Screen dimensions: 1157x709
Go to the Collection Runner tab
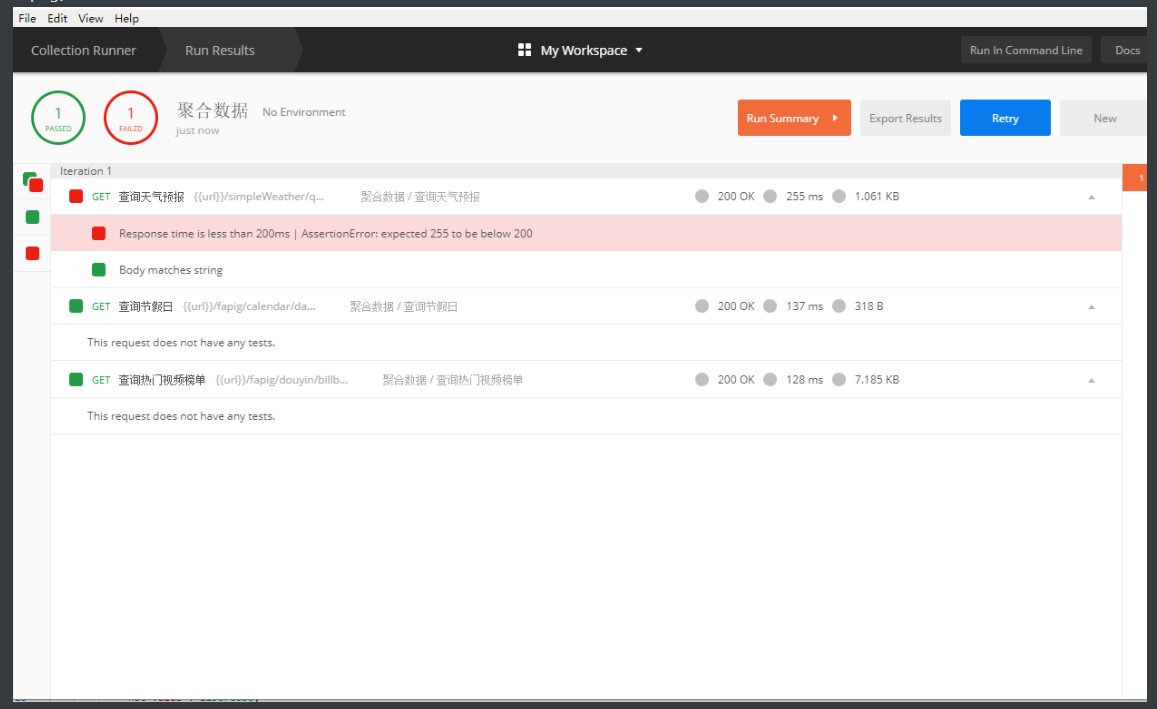83,50
